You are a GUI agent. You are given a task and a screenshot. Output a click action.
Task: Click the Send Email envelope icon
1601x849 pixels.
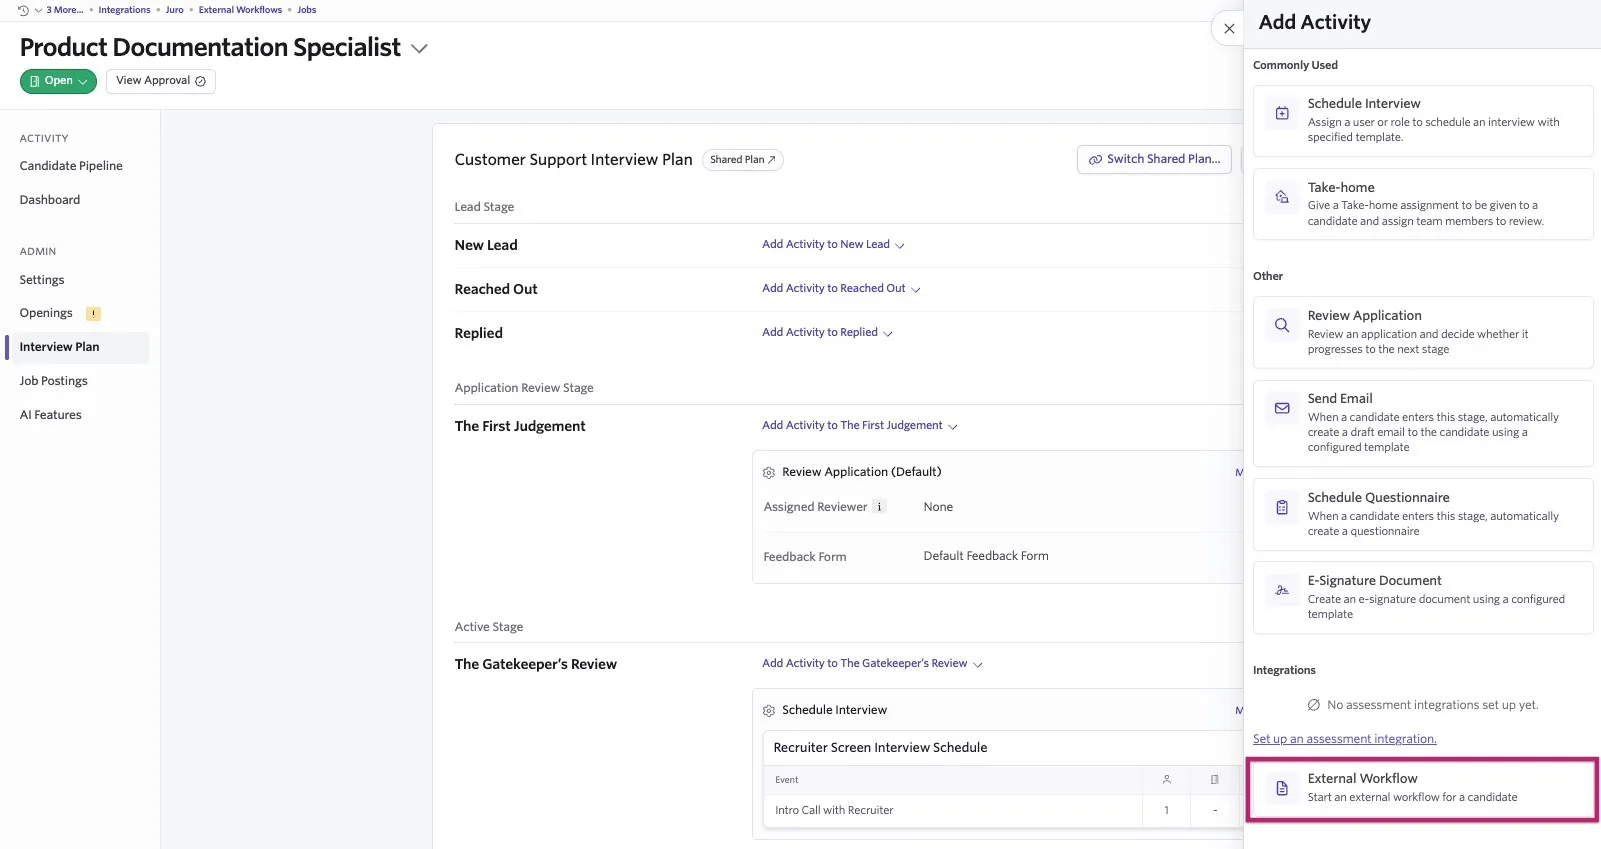pos(1282,408)
